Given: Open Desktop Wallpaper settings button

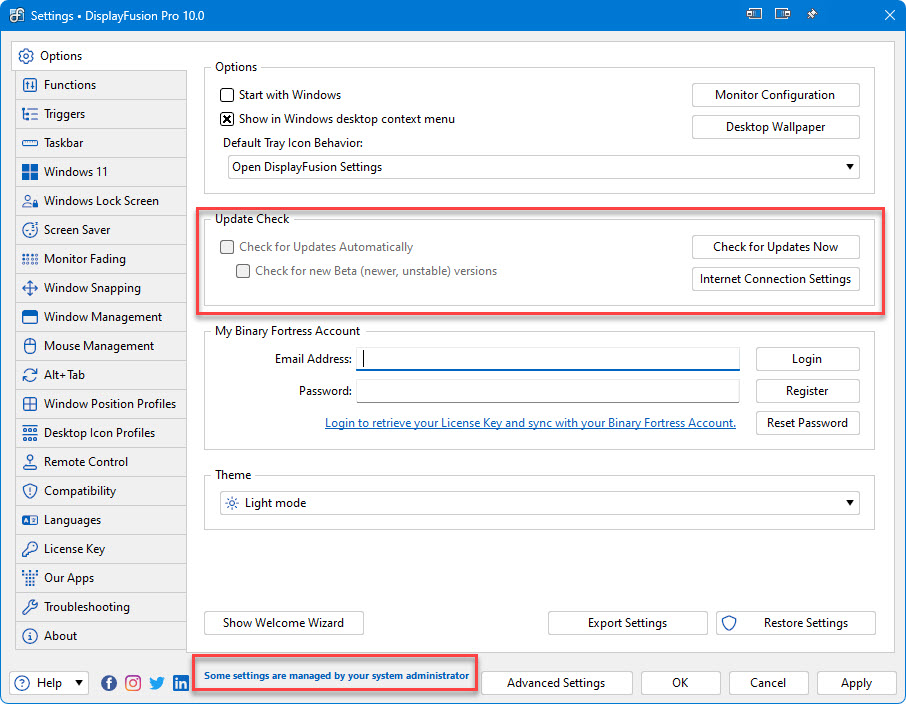Looking at the screenshot, I should tap(775, 127).
